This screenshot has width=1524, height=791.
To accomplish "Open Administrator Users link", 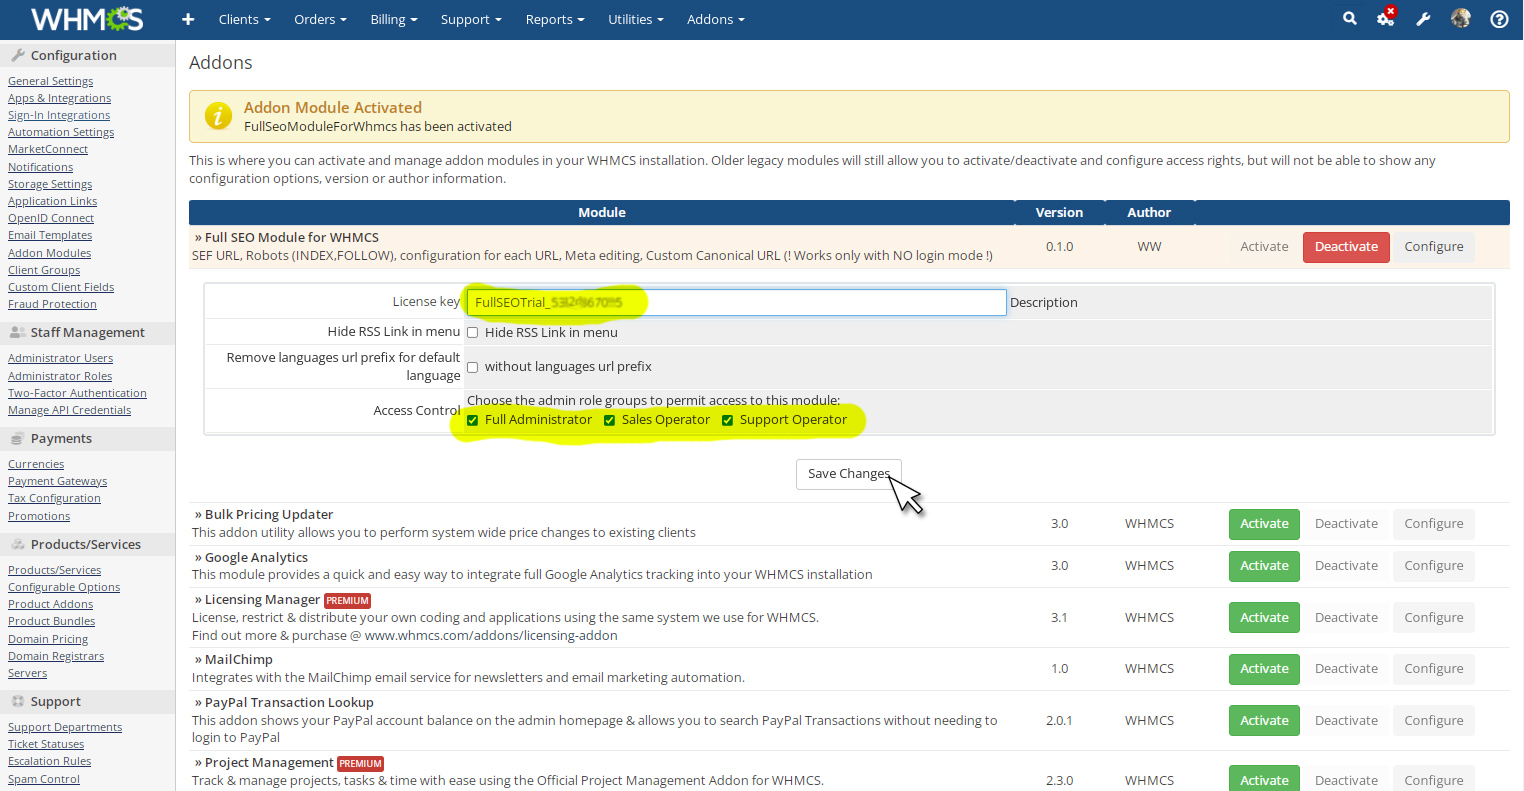I will click(x=60, y=358).
